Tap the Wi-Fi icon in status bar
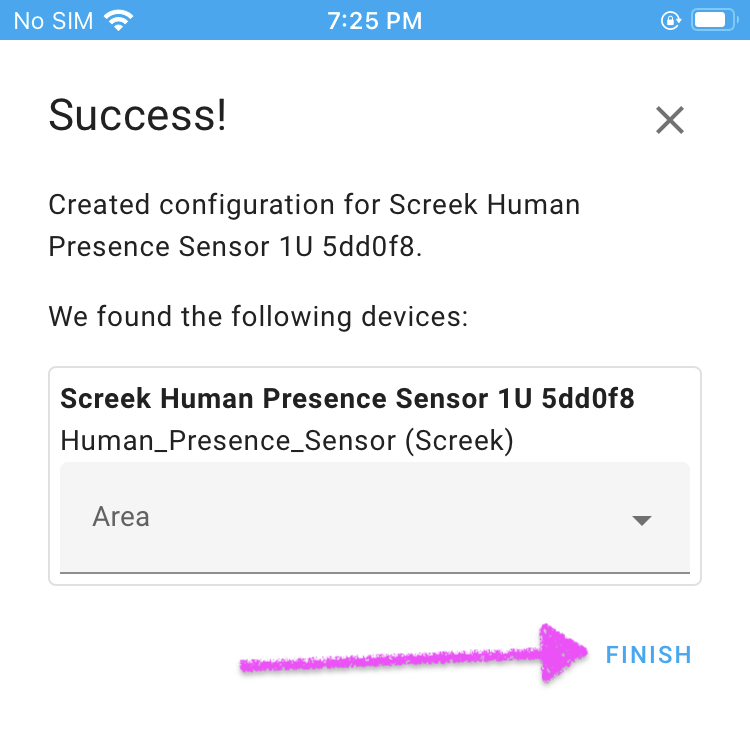This screenshot has width=750, height=754. point(119,21)
